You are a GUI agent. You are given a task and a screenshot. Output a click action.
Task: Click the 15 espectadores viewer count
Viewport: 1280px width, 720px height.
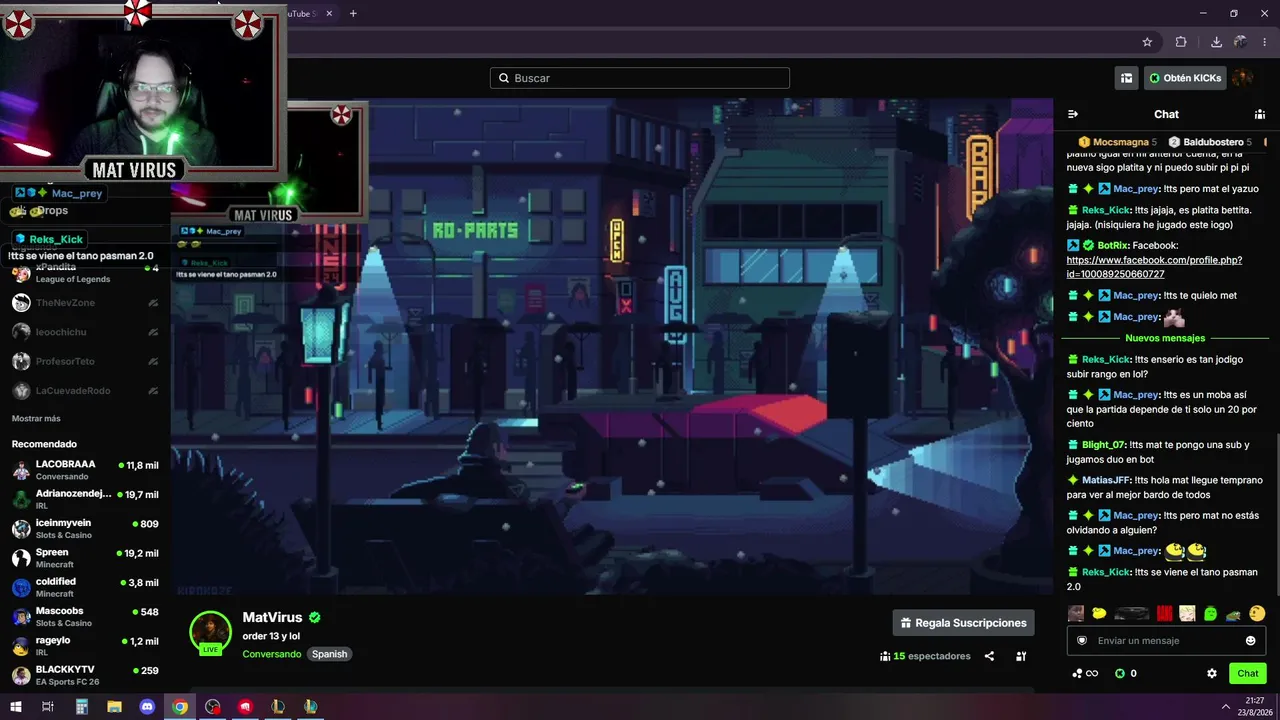click(925, 656)
